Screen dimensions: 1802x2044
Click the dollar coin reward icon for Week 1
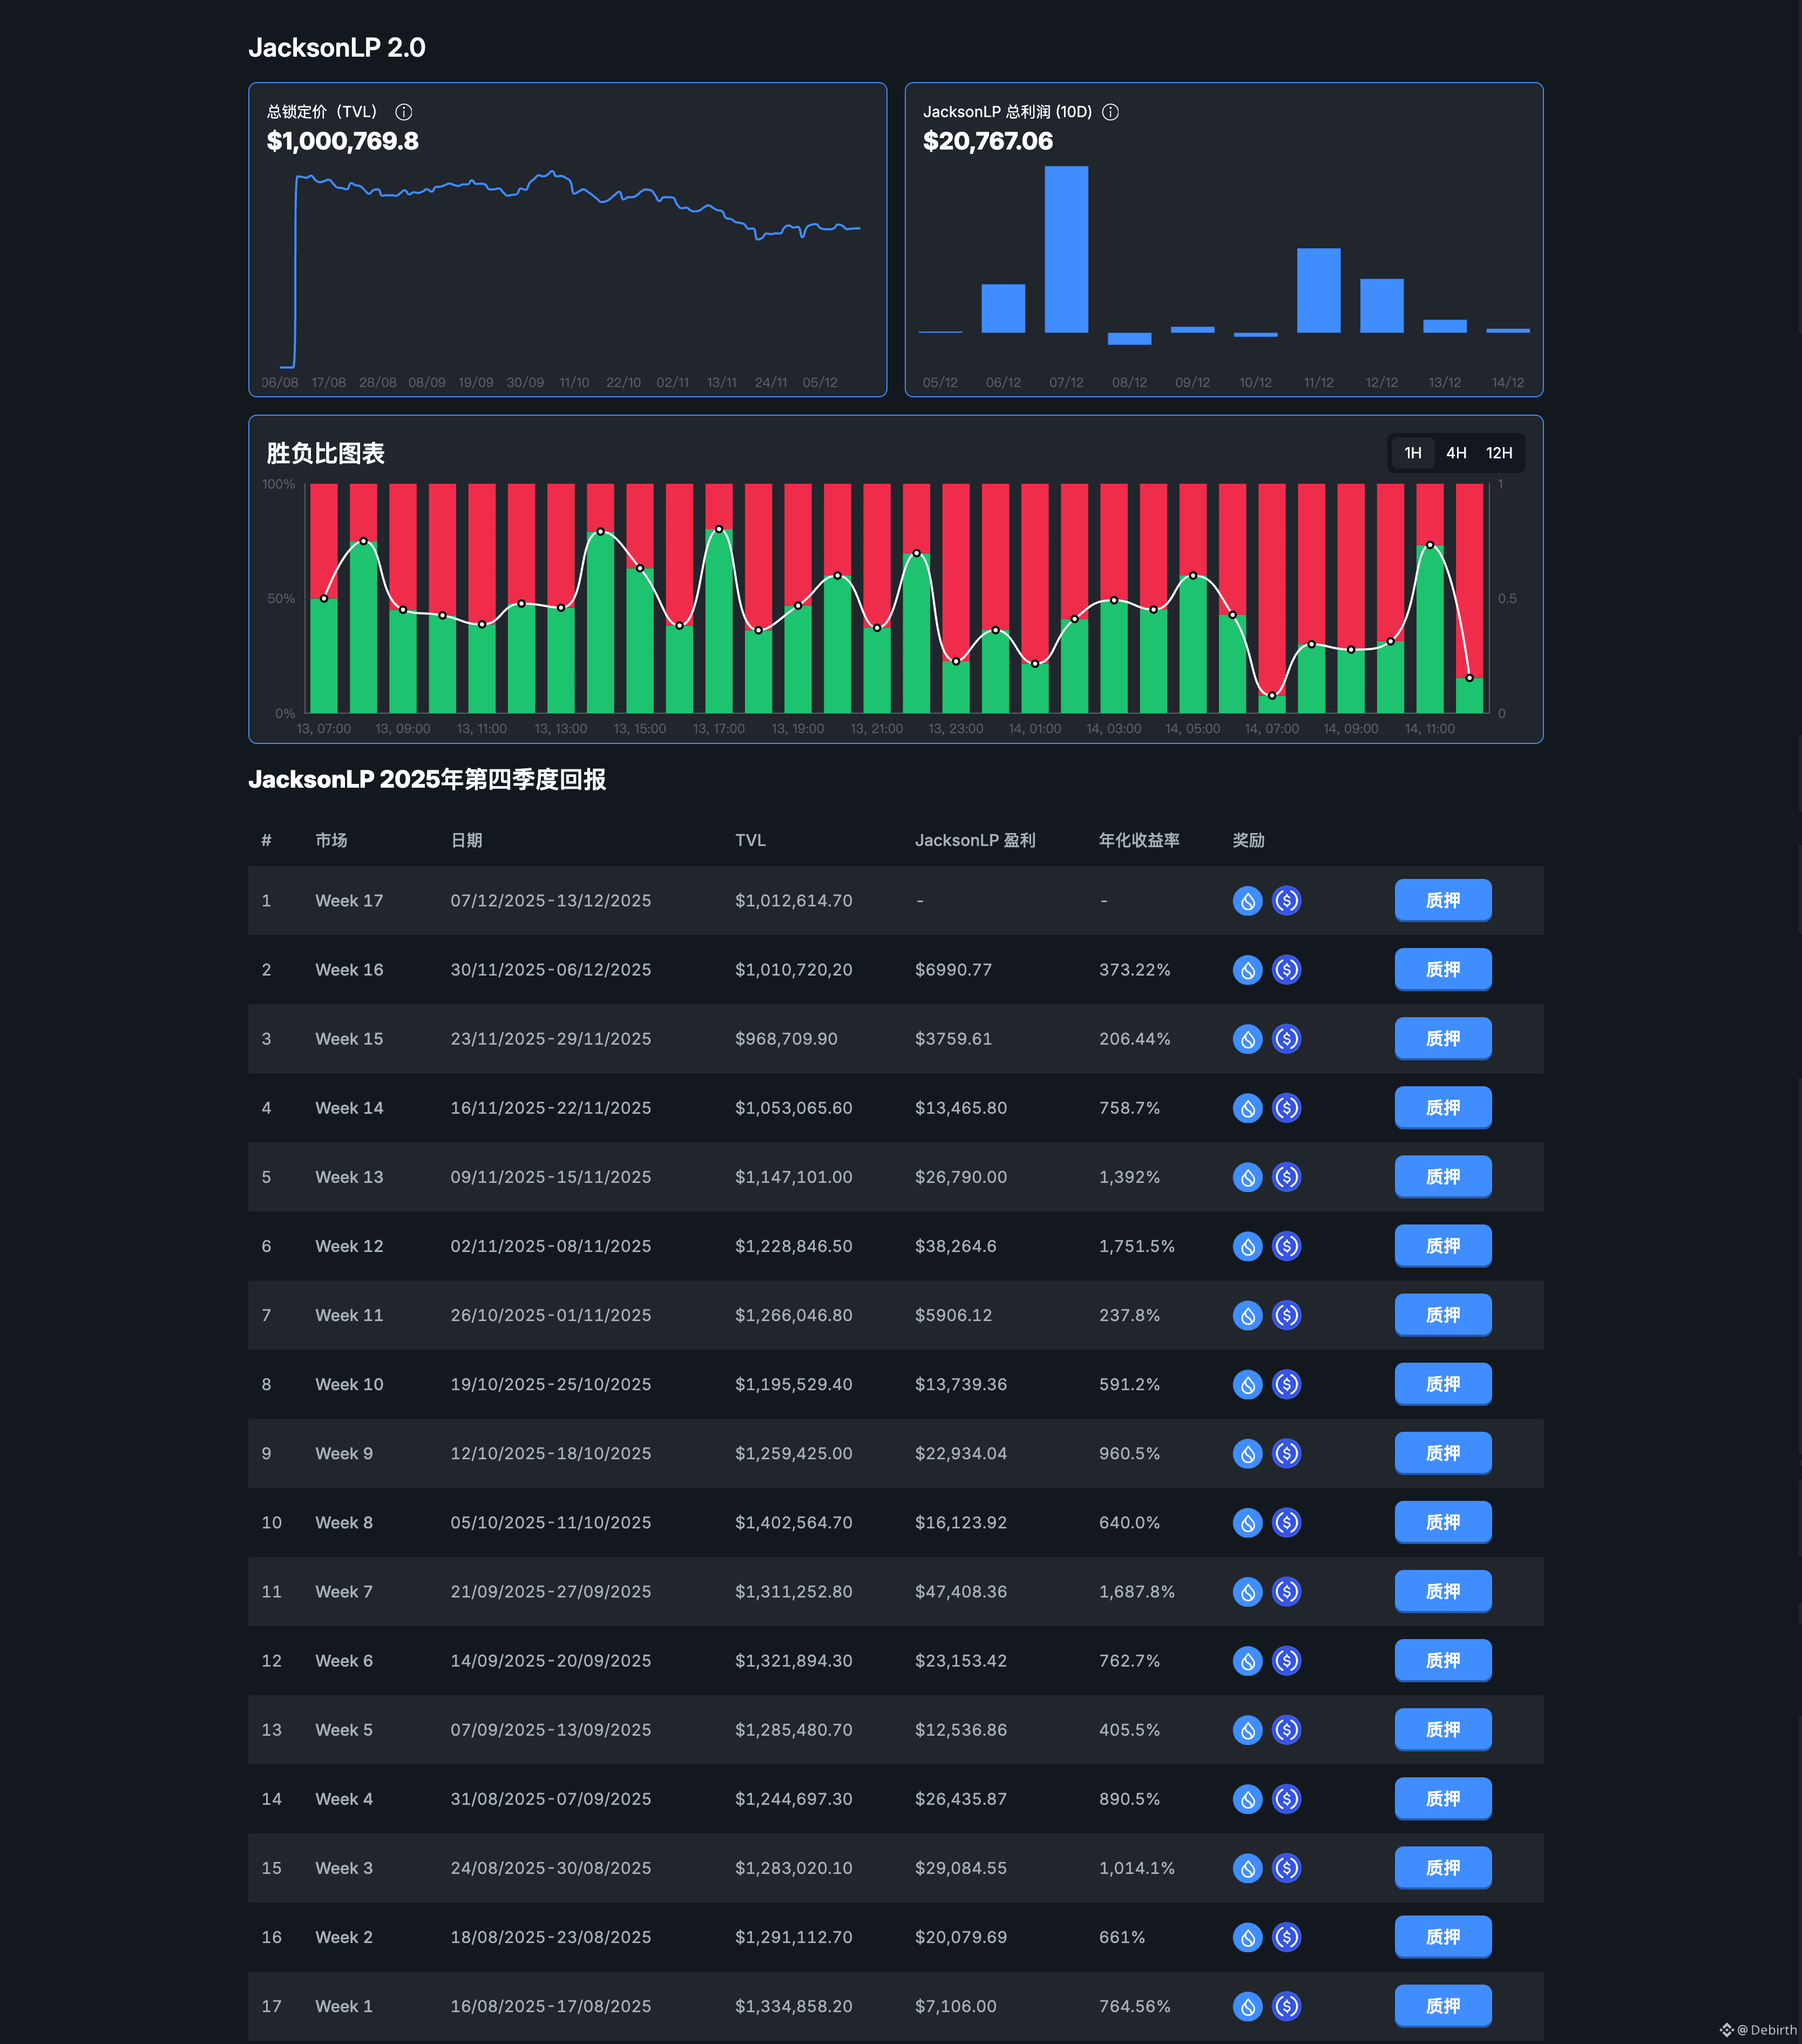pos(1286,2006)
